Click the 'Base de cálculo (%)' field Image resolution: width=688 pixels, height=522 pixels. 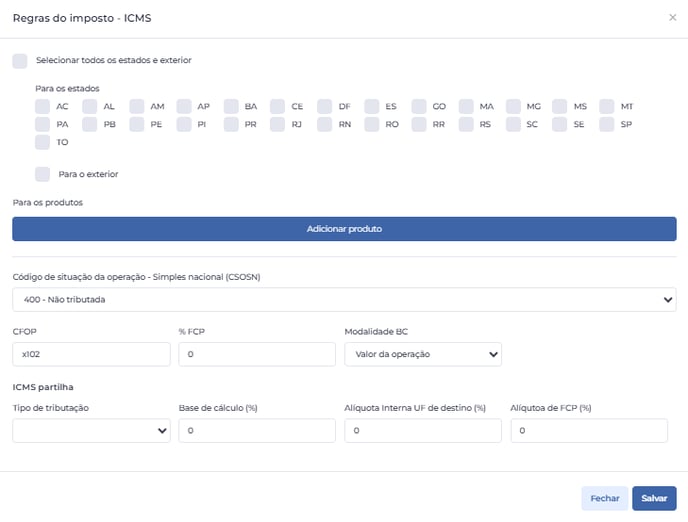pyautogui.click(x=257, y=431)
